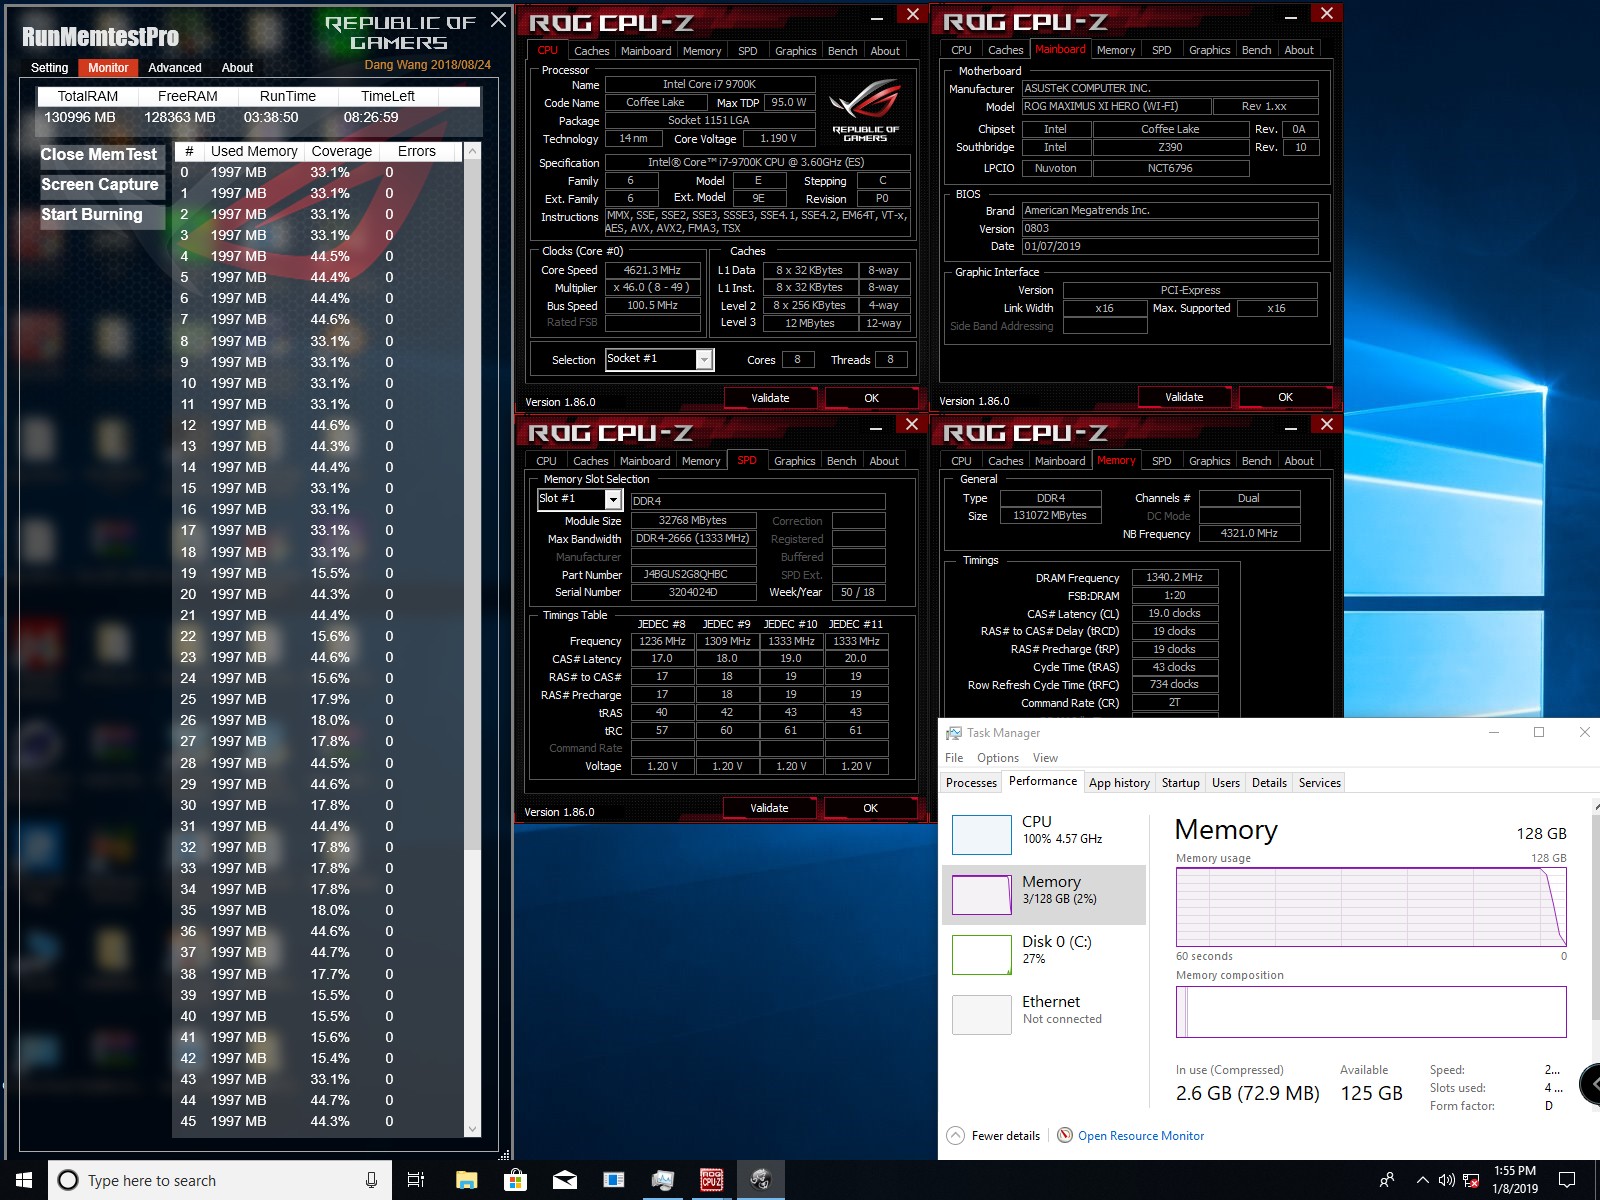The image size is (1600, 1200).
Task: Open Resource Monitor from Task Manager
Action: 1140,1135
